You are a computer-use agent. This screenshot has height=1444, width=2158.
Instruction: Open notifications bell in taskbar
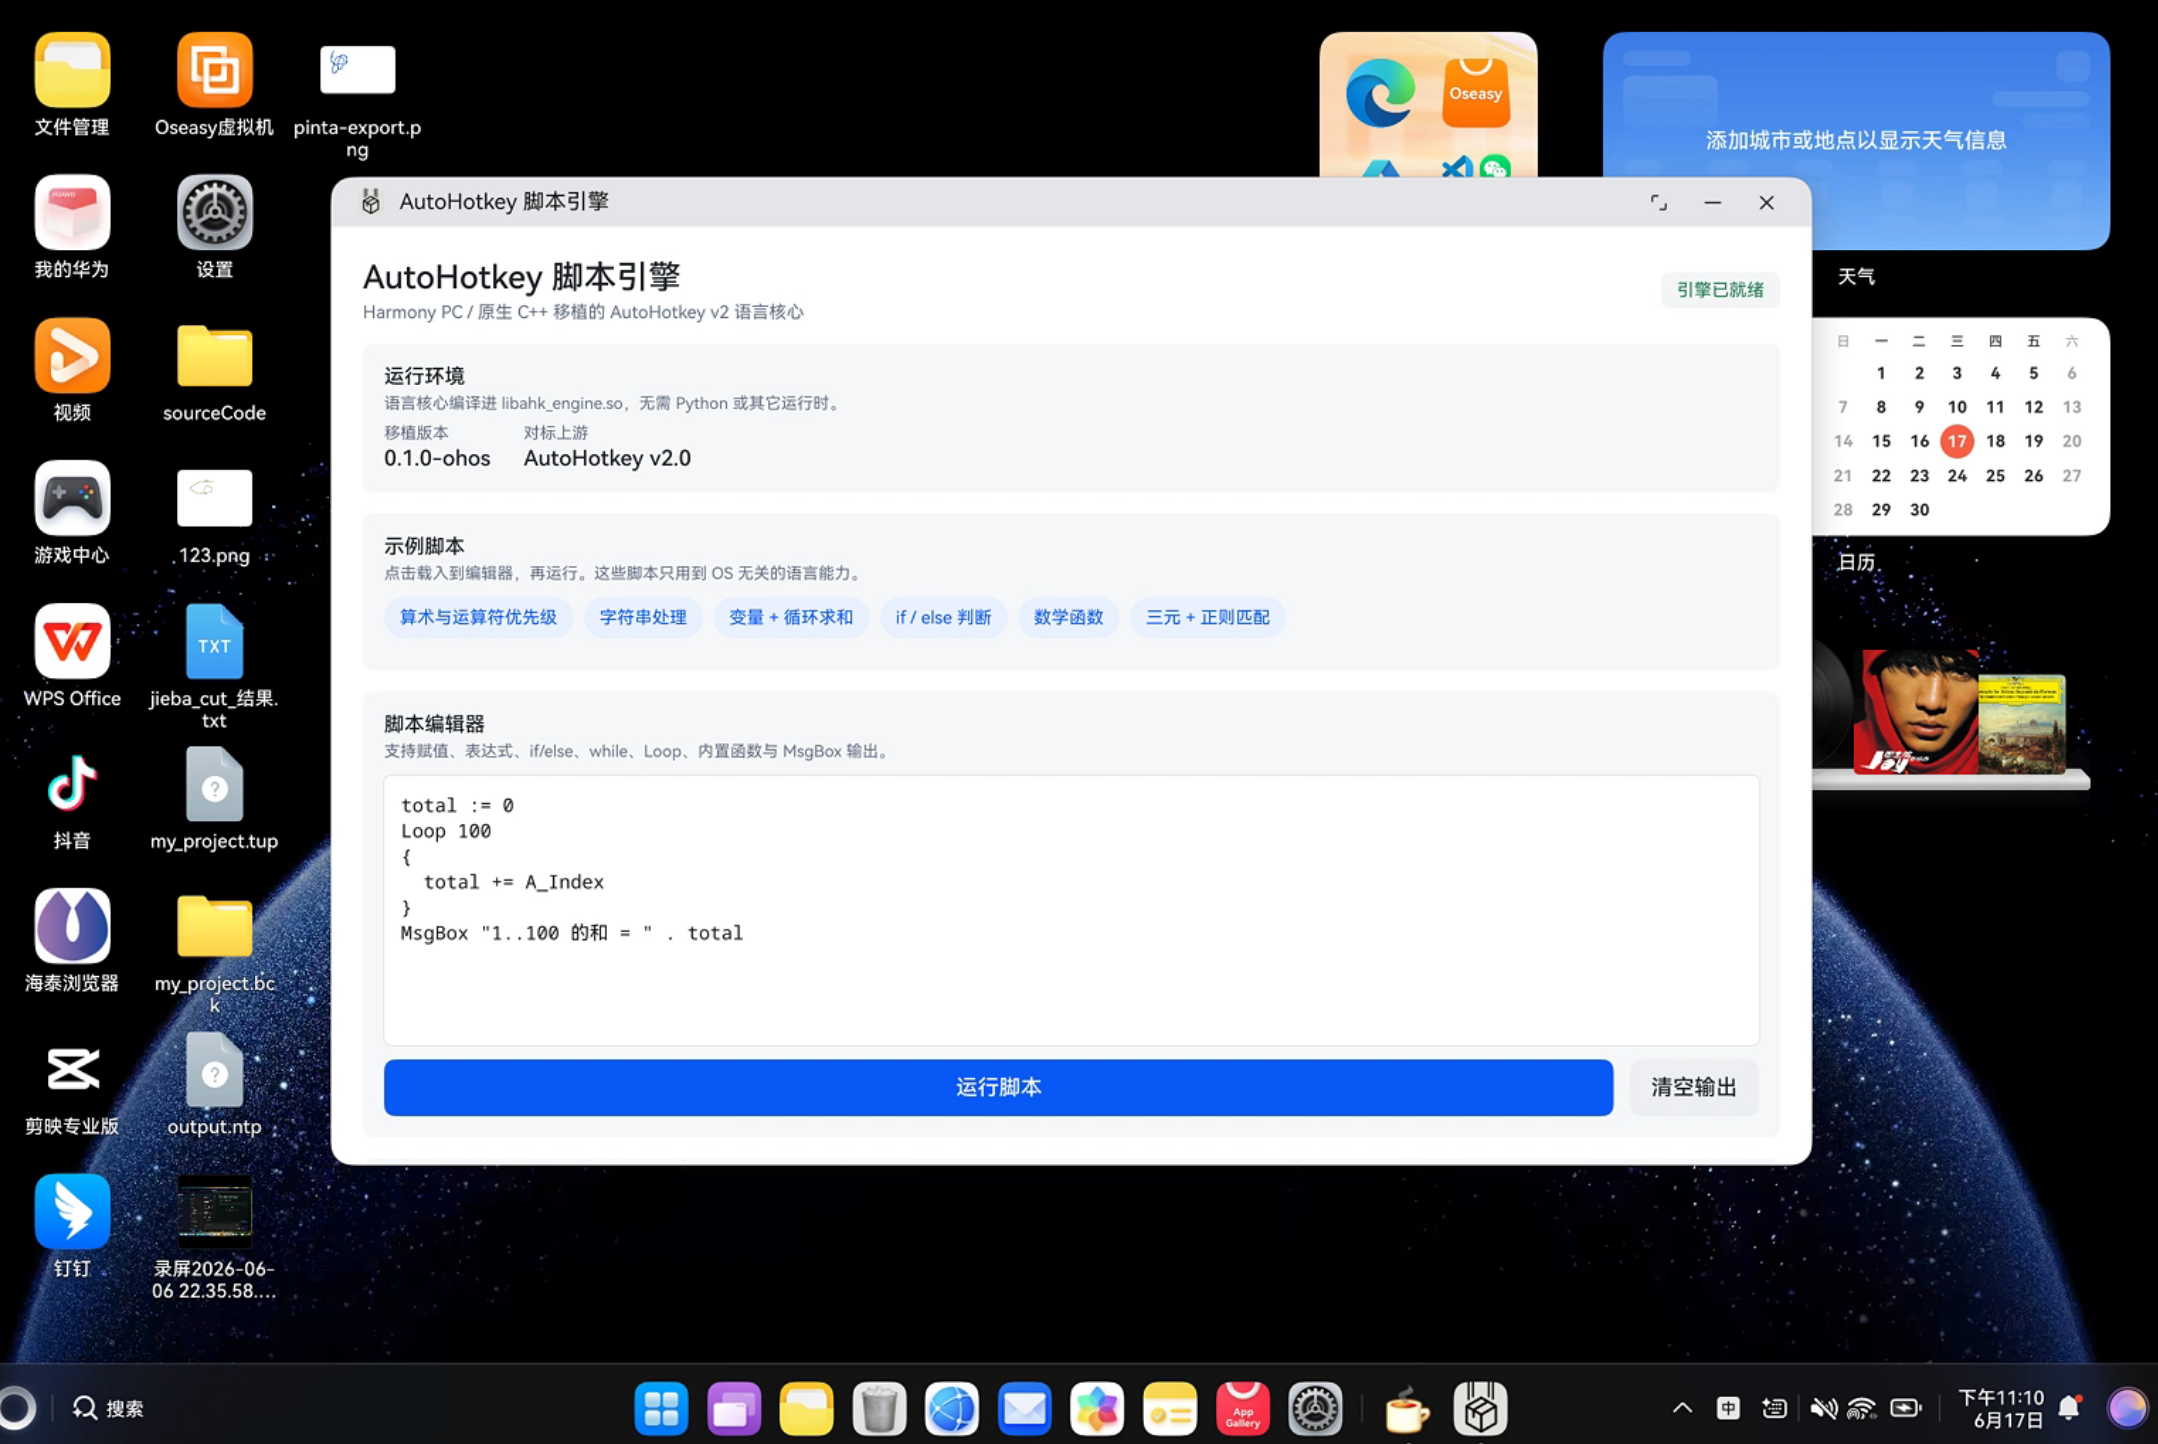click(2069, 1408)
